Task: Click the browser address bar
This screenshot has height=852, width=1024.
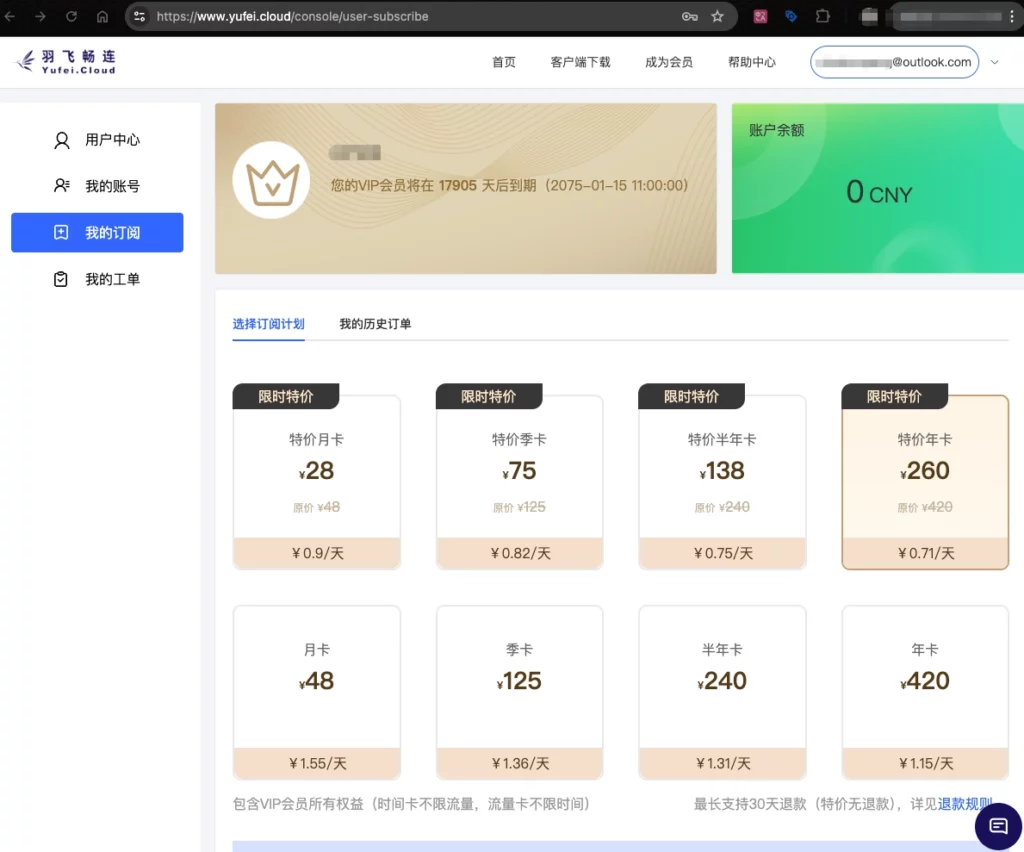Action: click(x=400, y=16)
